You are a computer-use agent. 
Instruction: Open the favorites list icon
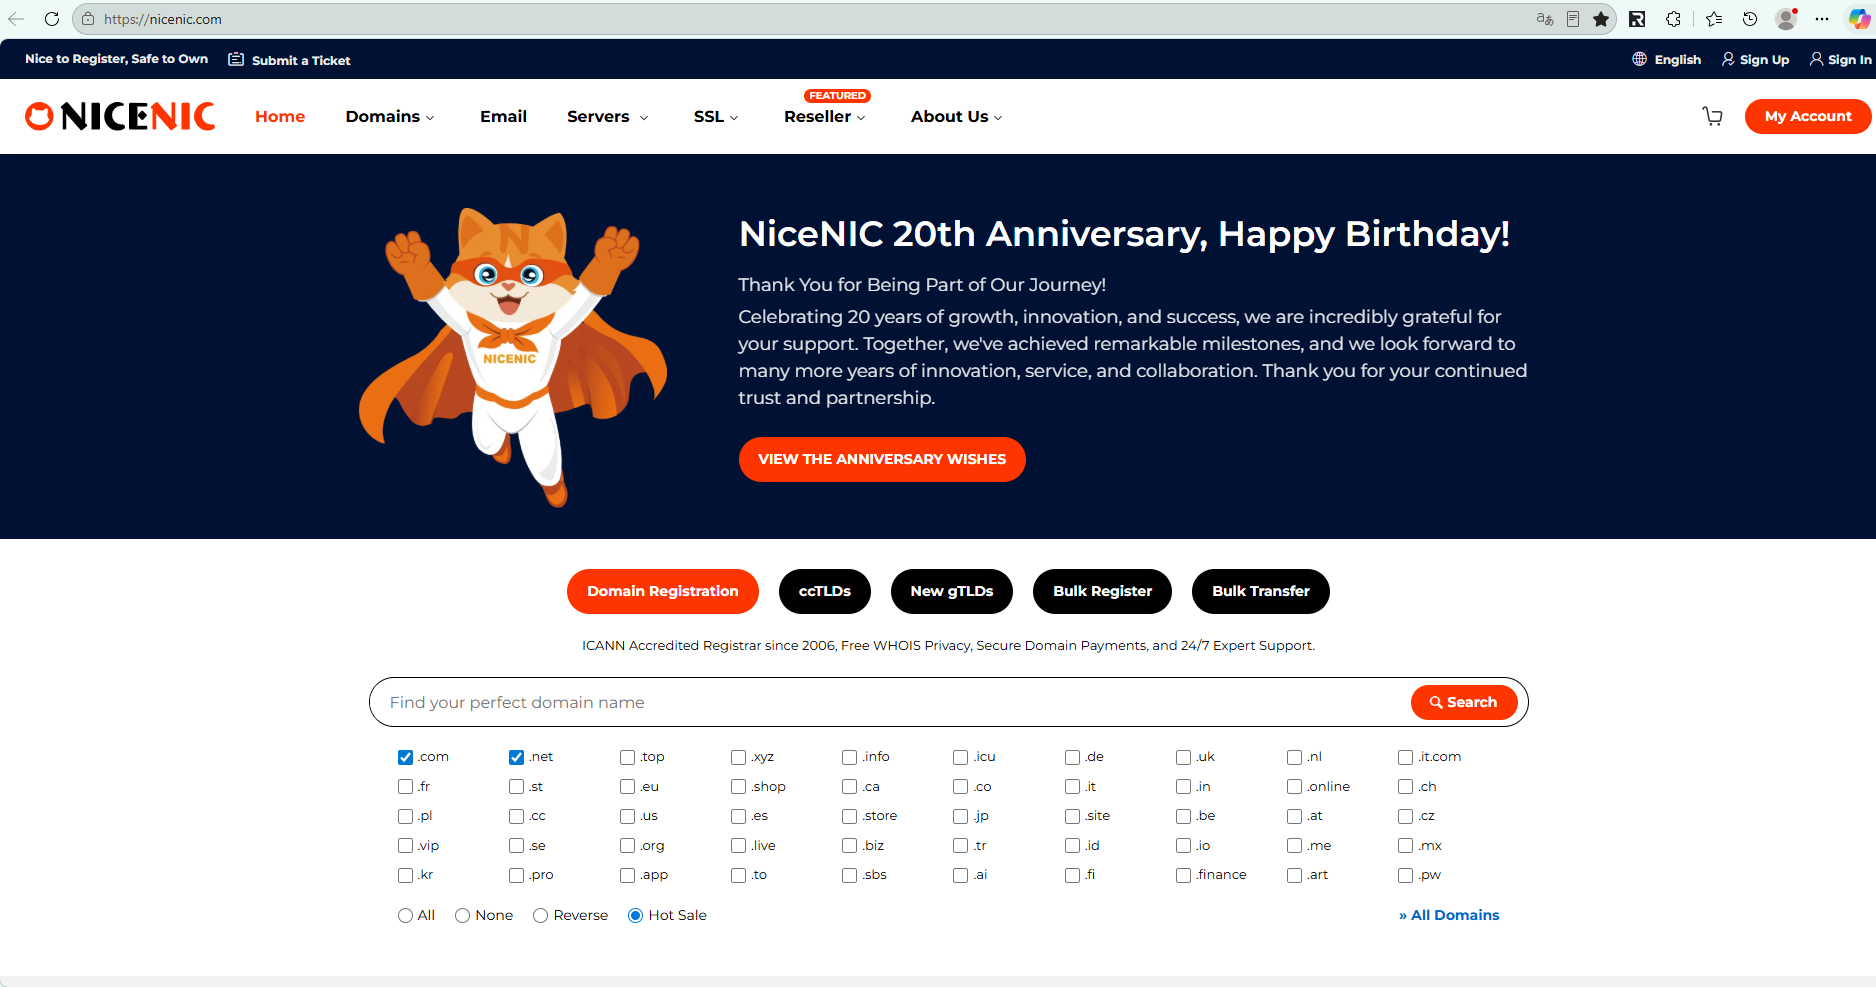1714,19
